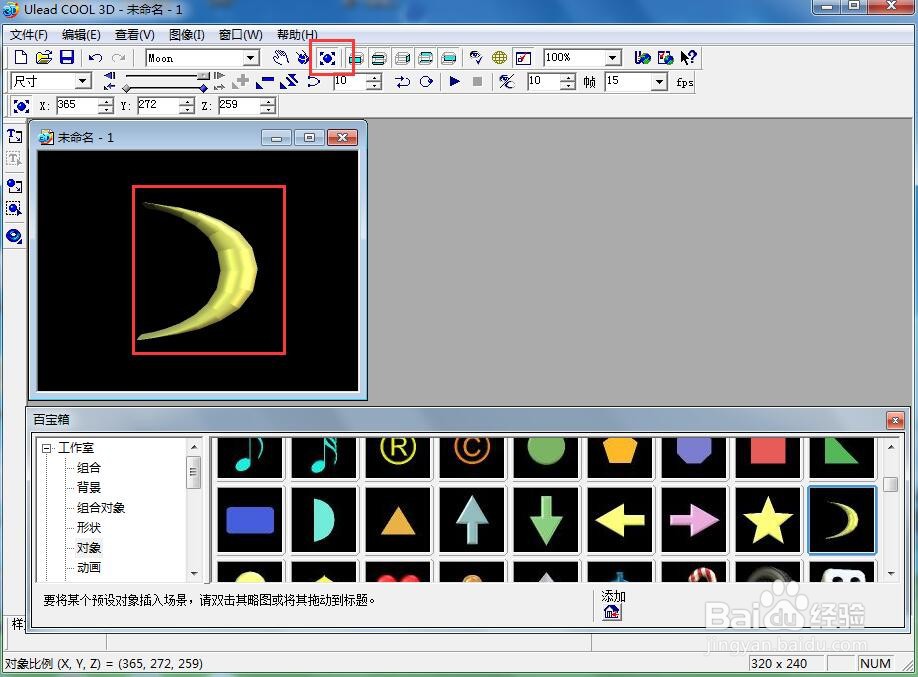Open the 尺寸 property dropdown
The image size is (918, 677).
(x=83, y=81)
